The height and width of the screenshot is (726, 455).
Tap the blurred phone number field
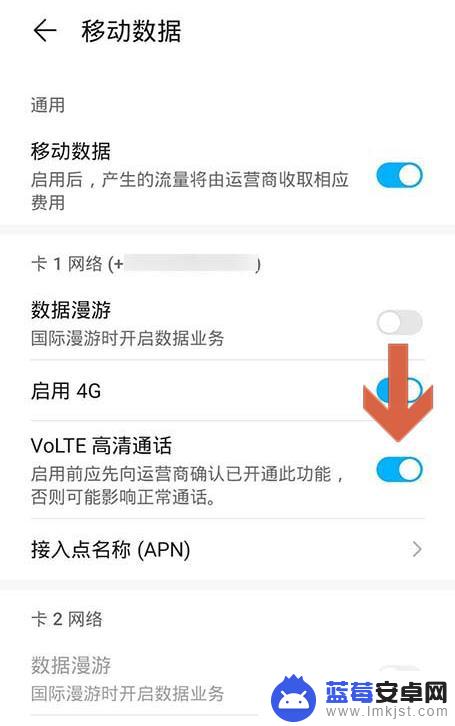coord(190,263)
